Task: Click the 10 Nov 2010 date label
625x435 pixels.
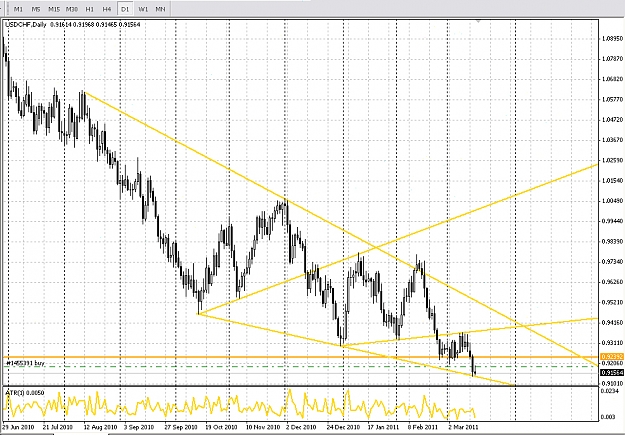Action: pos(262,427)
